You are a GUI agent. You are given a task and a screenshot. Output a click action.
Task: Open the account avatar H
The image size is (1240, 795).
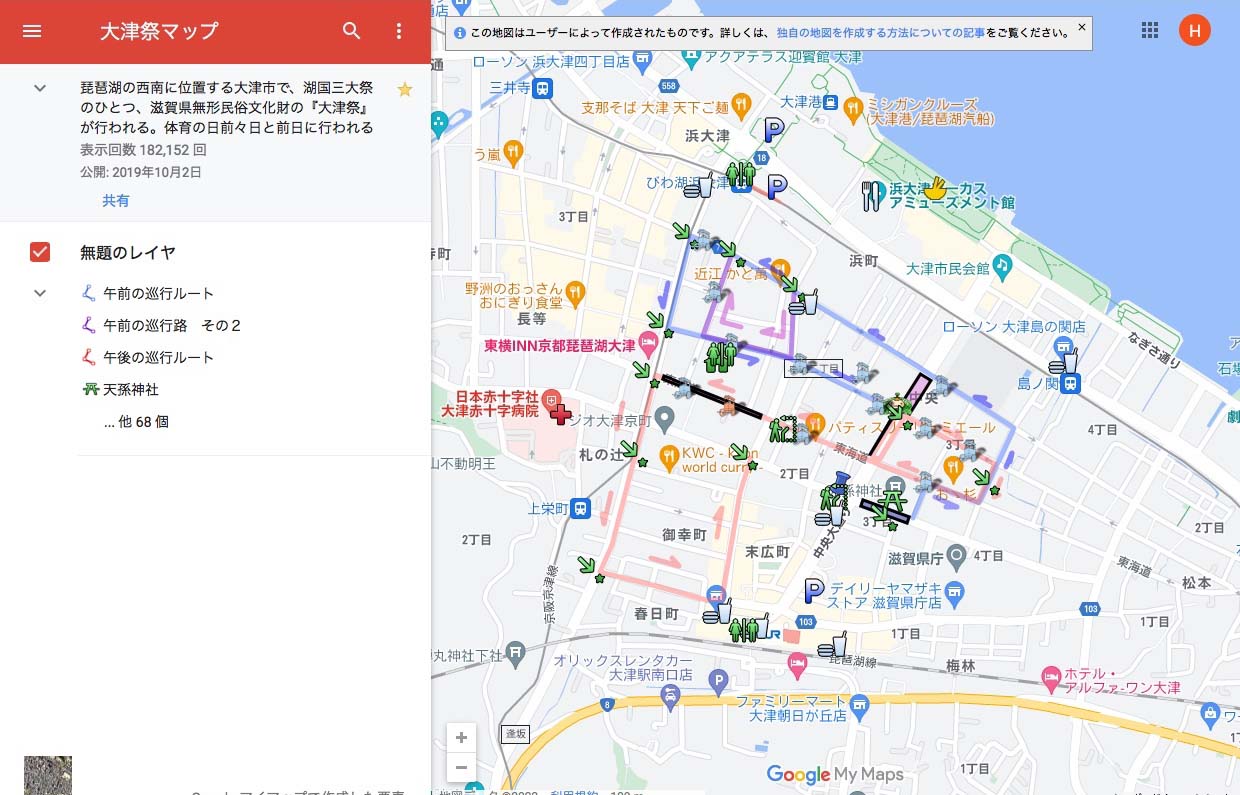1194,31
